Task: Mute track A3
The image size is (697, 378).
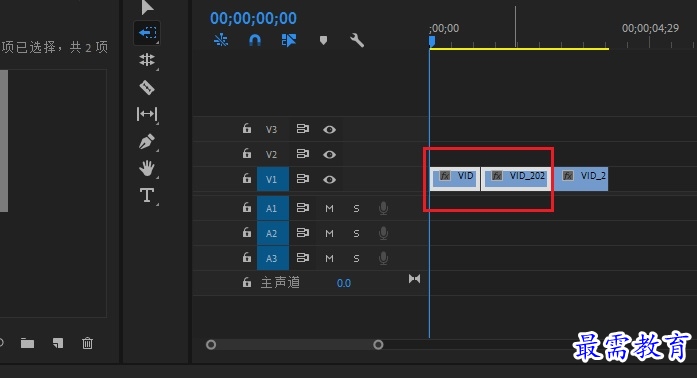Action: coord(329,258)
